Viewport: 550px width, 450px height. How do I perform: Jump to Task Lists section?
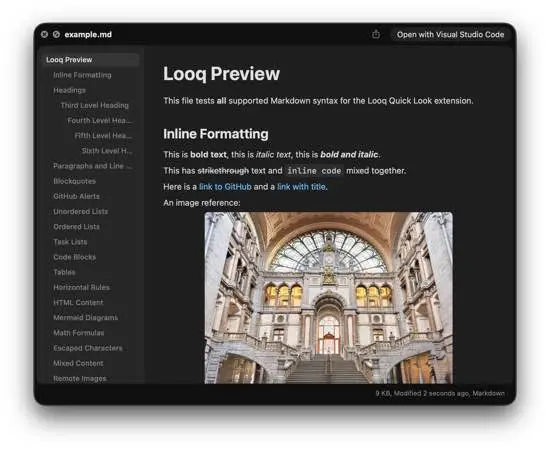tap(70, 242)
